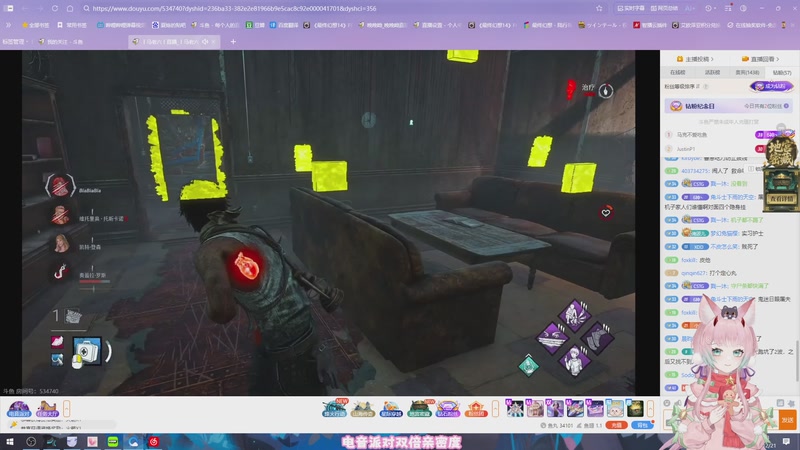Image resolution: width=800 pixels, height=450 pixels.
Task: Open a new browser tab
Action: coord(233,42)
